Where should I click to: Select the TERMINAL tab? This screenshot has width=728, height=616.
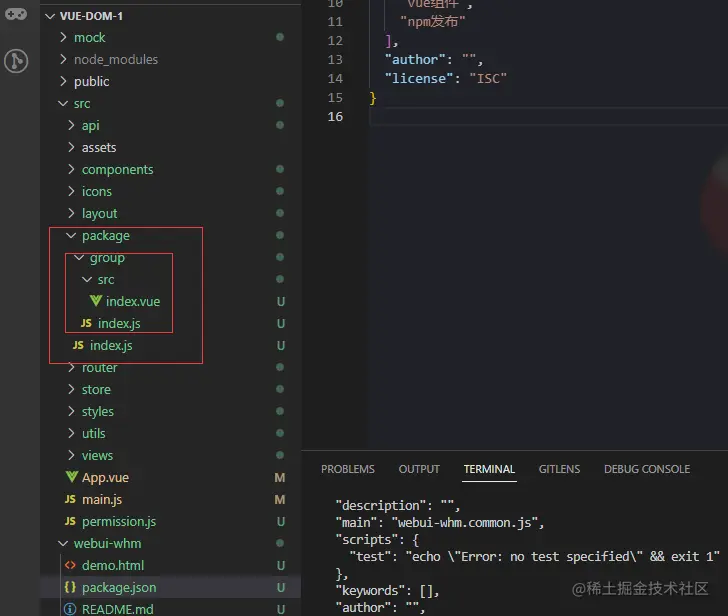489,469
